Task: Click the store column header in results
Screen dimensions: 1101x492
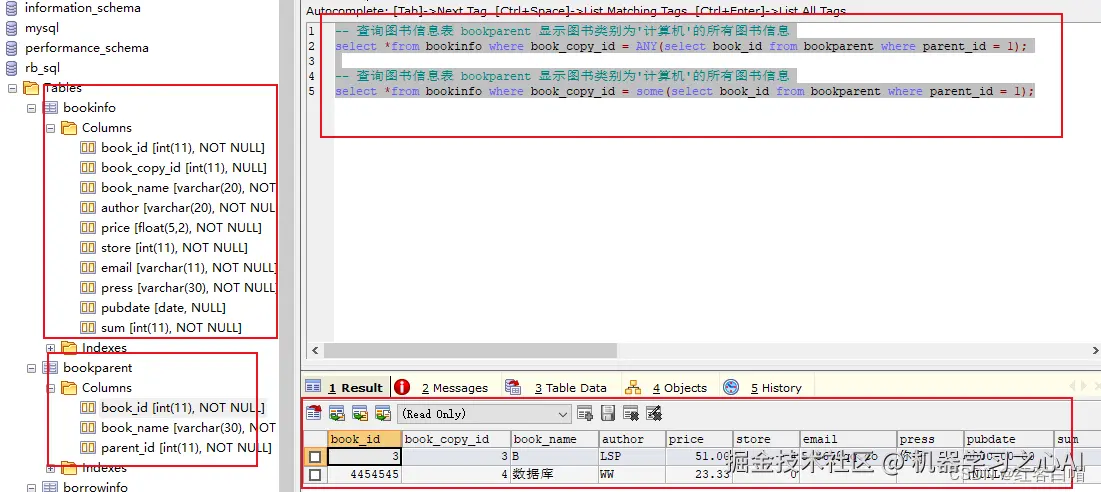Action: (766, 439)
